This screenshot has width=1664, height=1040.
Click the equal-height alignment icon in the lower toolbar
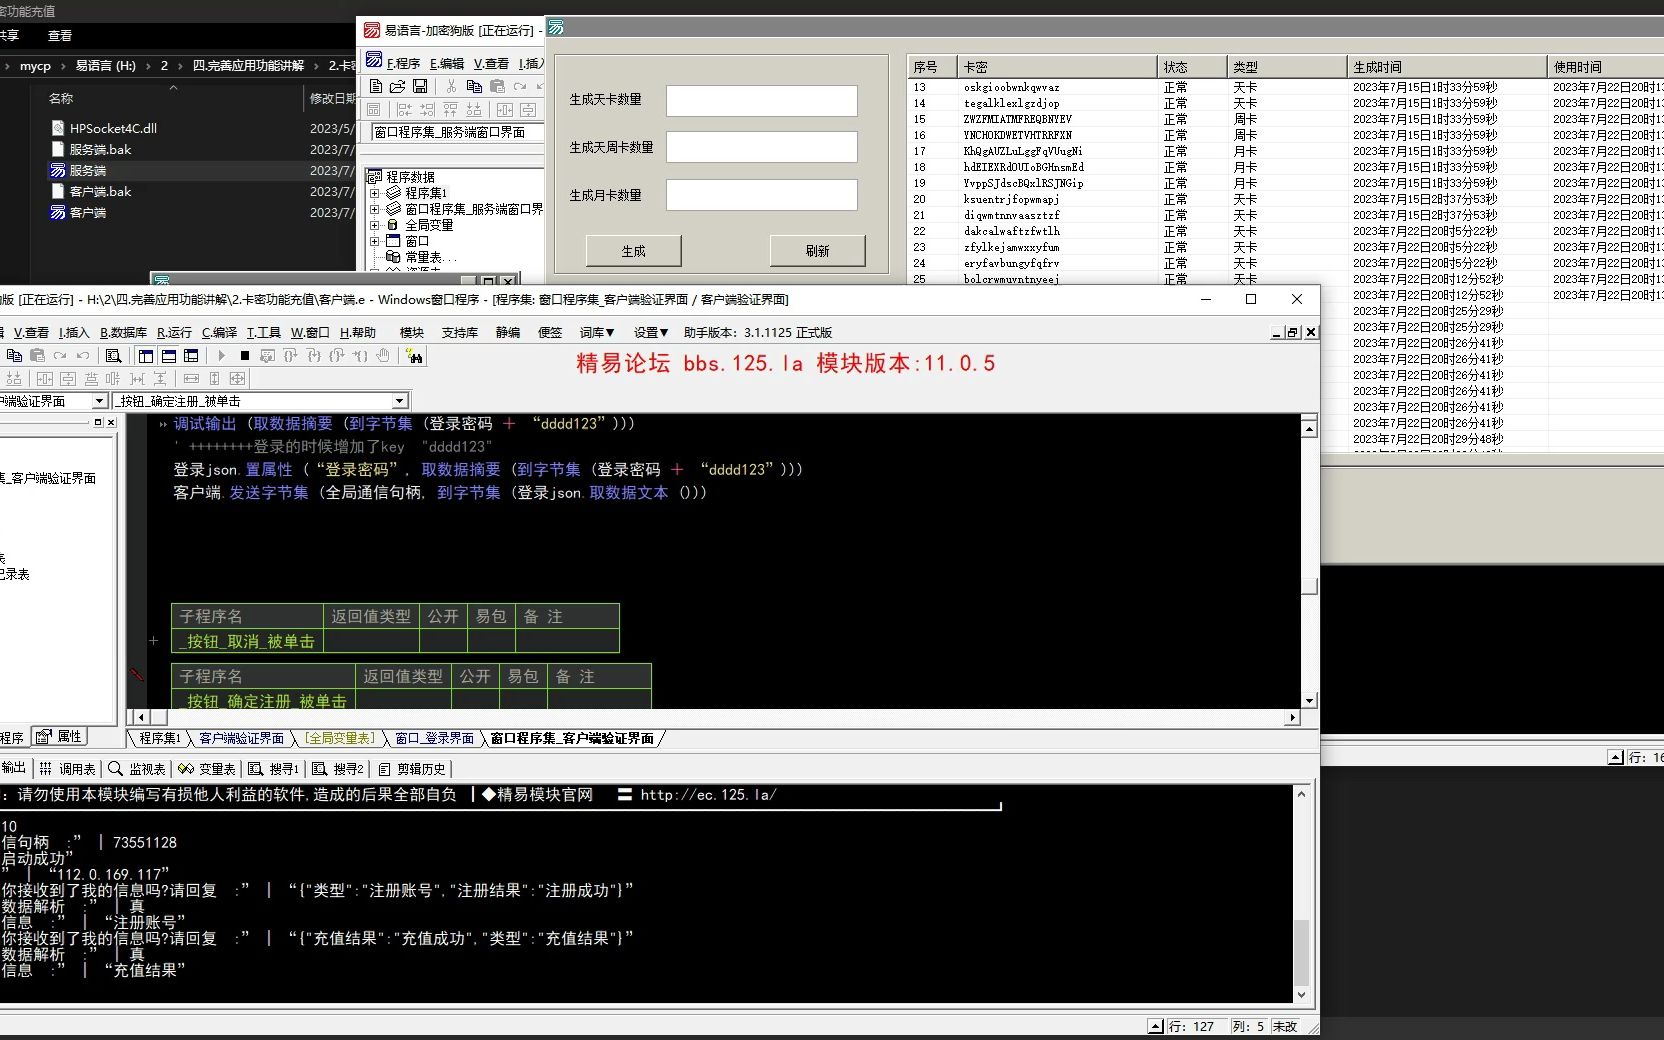(214, 378)
